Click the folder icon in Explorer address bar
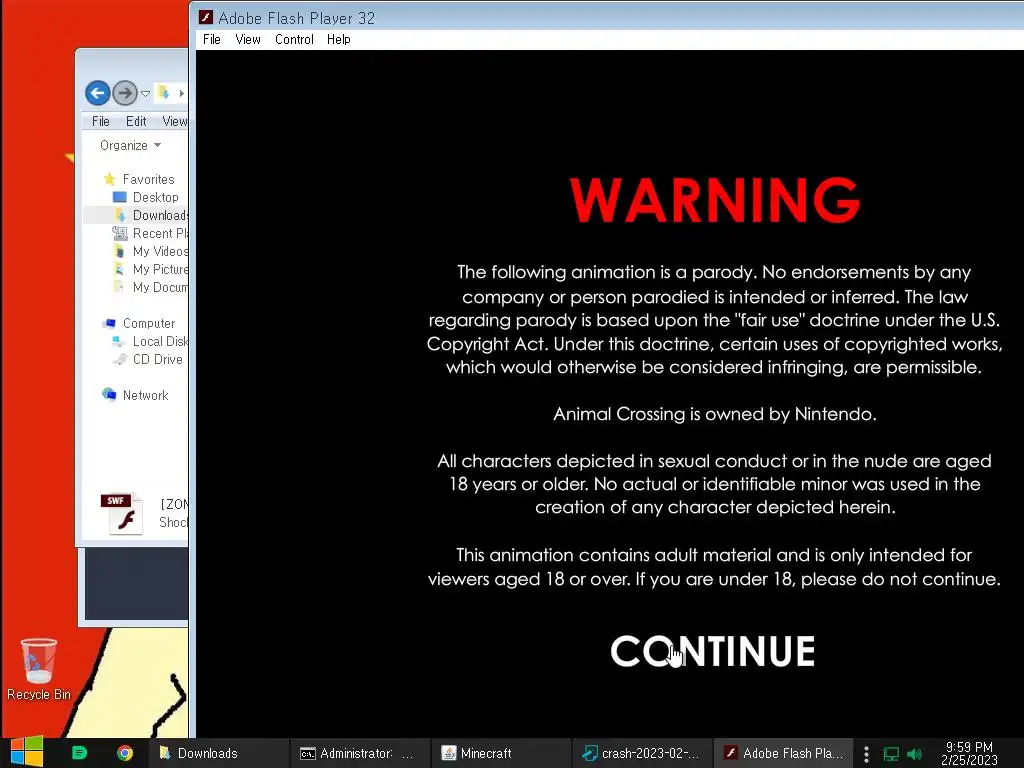The height and width of the screenshot is (768, 1024). [x=163, y=93]
